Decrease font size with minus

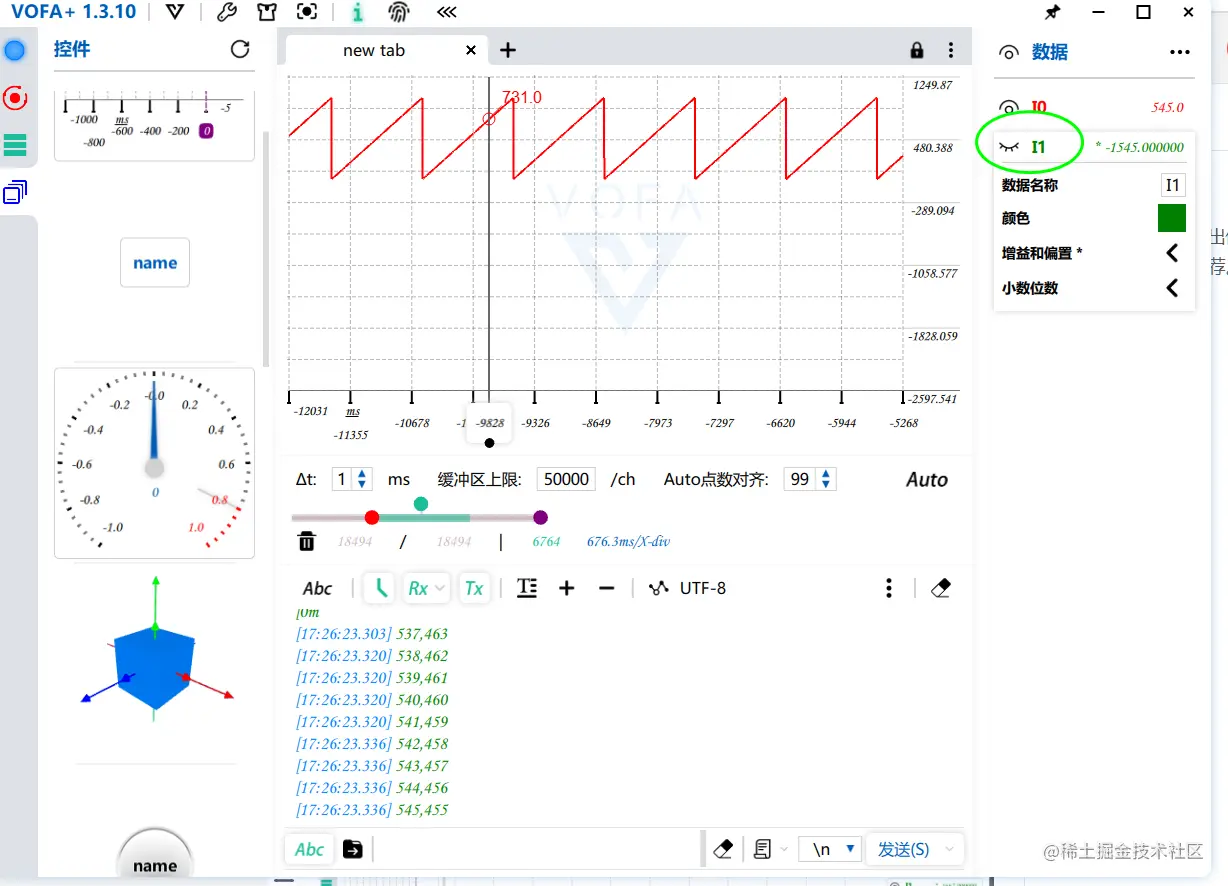tap(606, 588)
